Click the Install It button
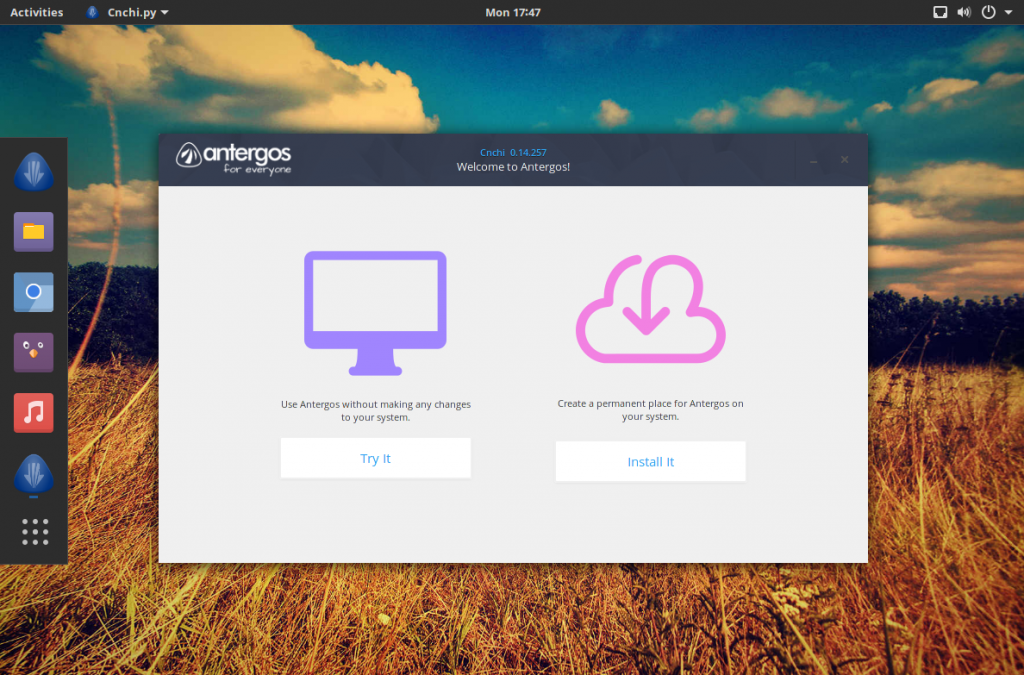 (x=650, y=462)
